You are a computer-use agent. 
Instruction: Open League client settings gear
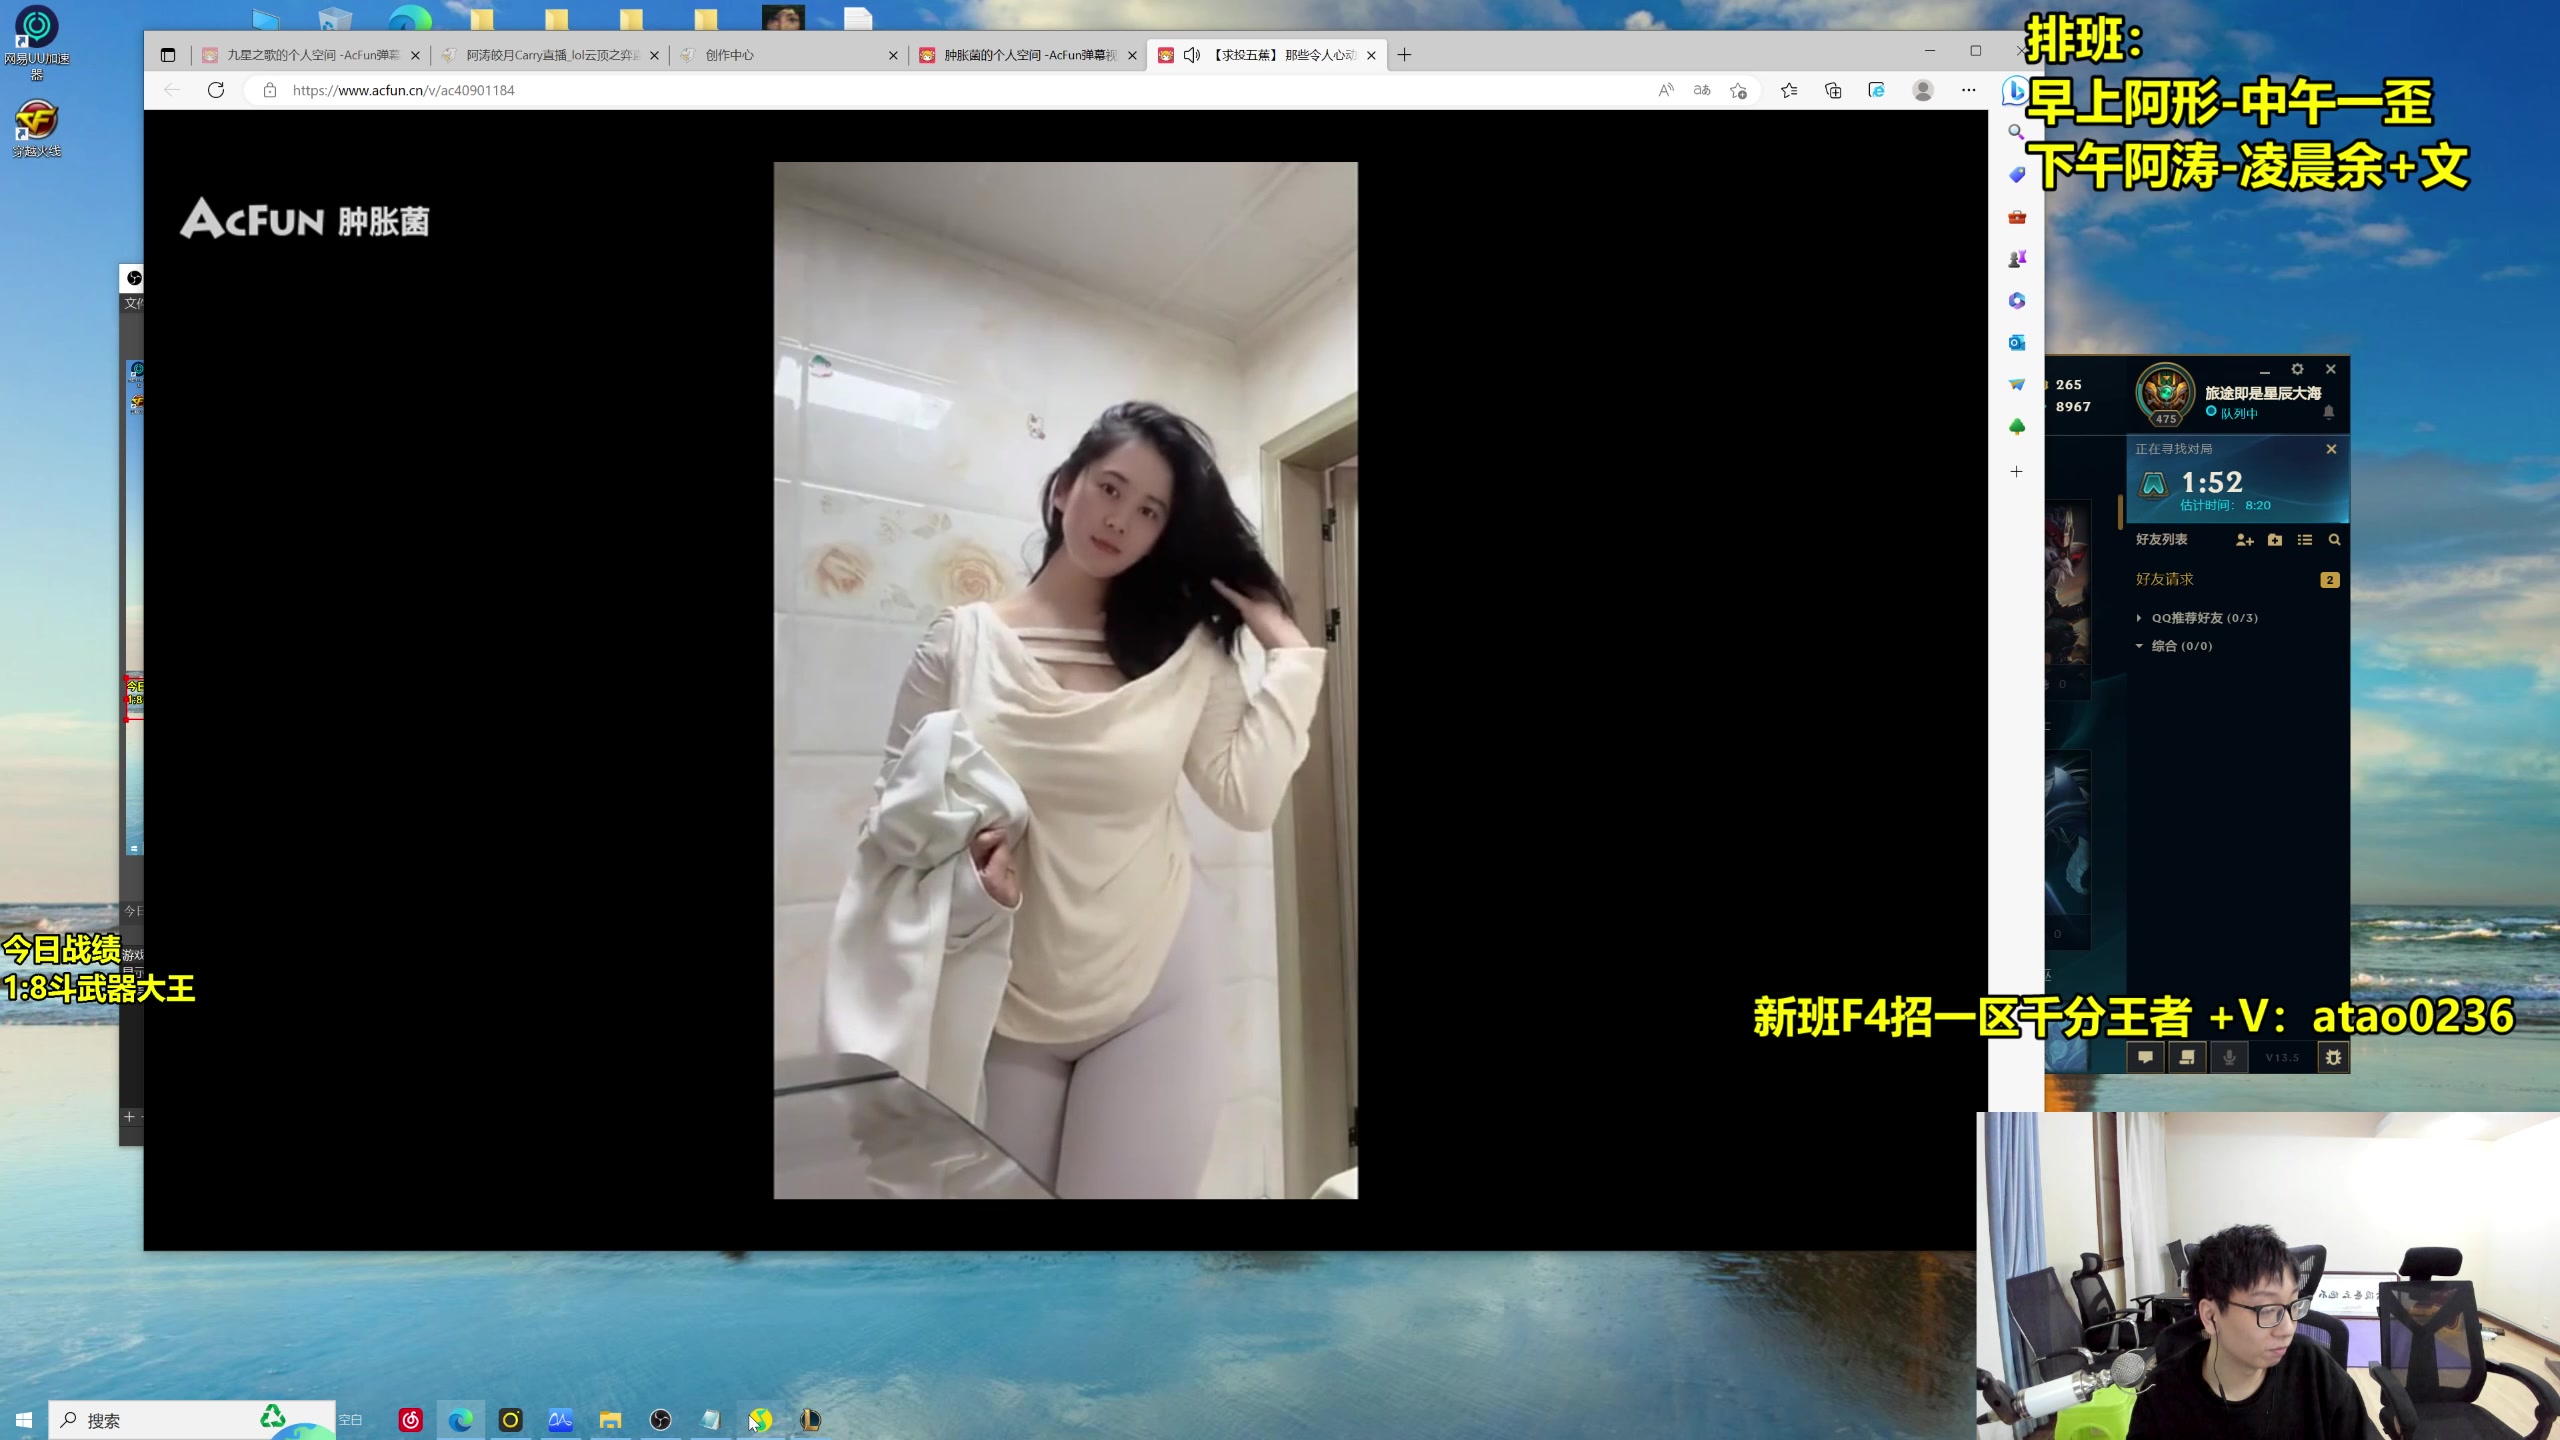2297,369
